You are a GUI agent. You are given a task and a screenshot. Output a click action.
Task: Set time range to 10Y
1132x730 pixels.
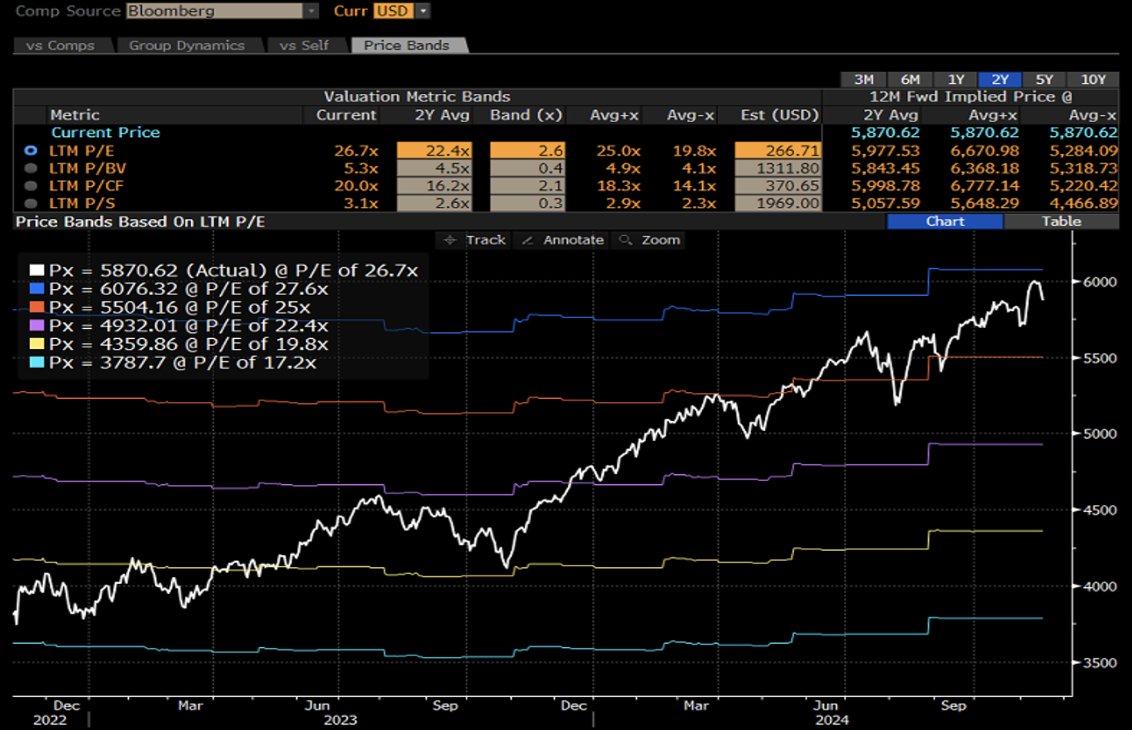pos(1093,79)
